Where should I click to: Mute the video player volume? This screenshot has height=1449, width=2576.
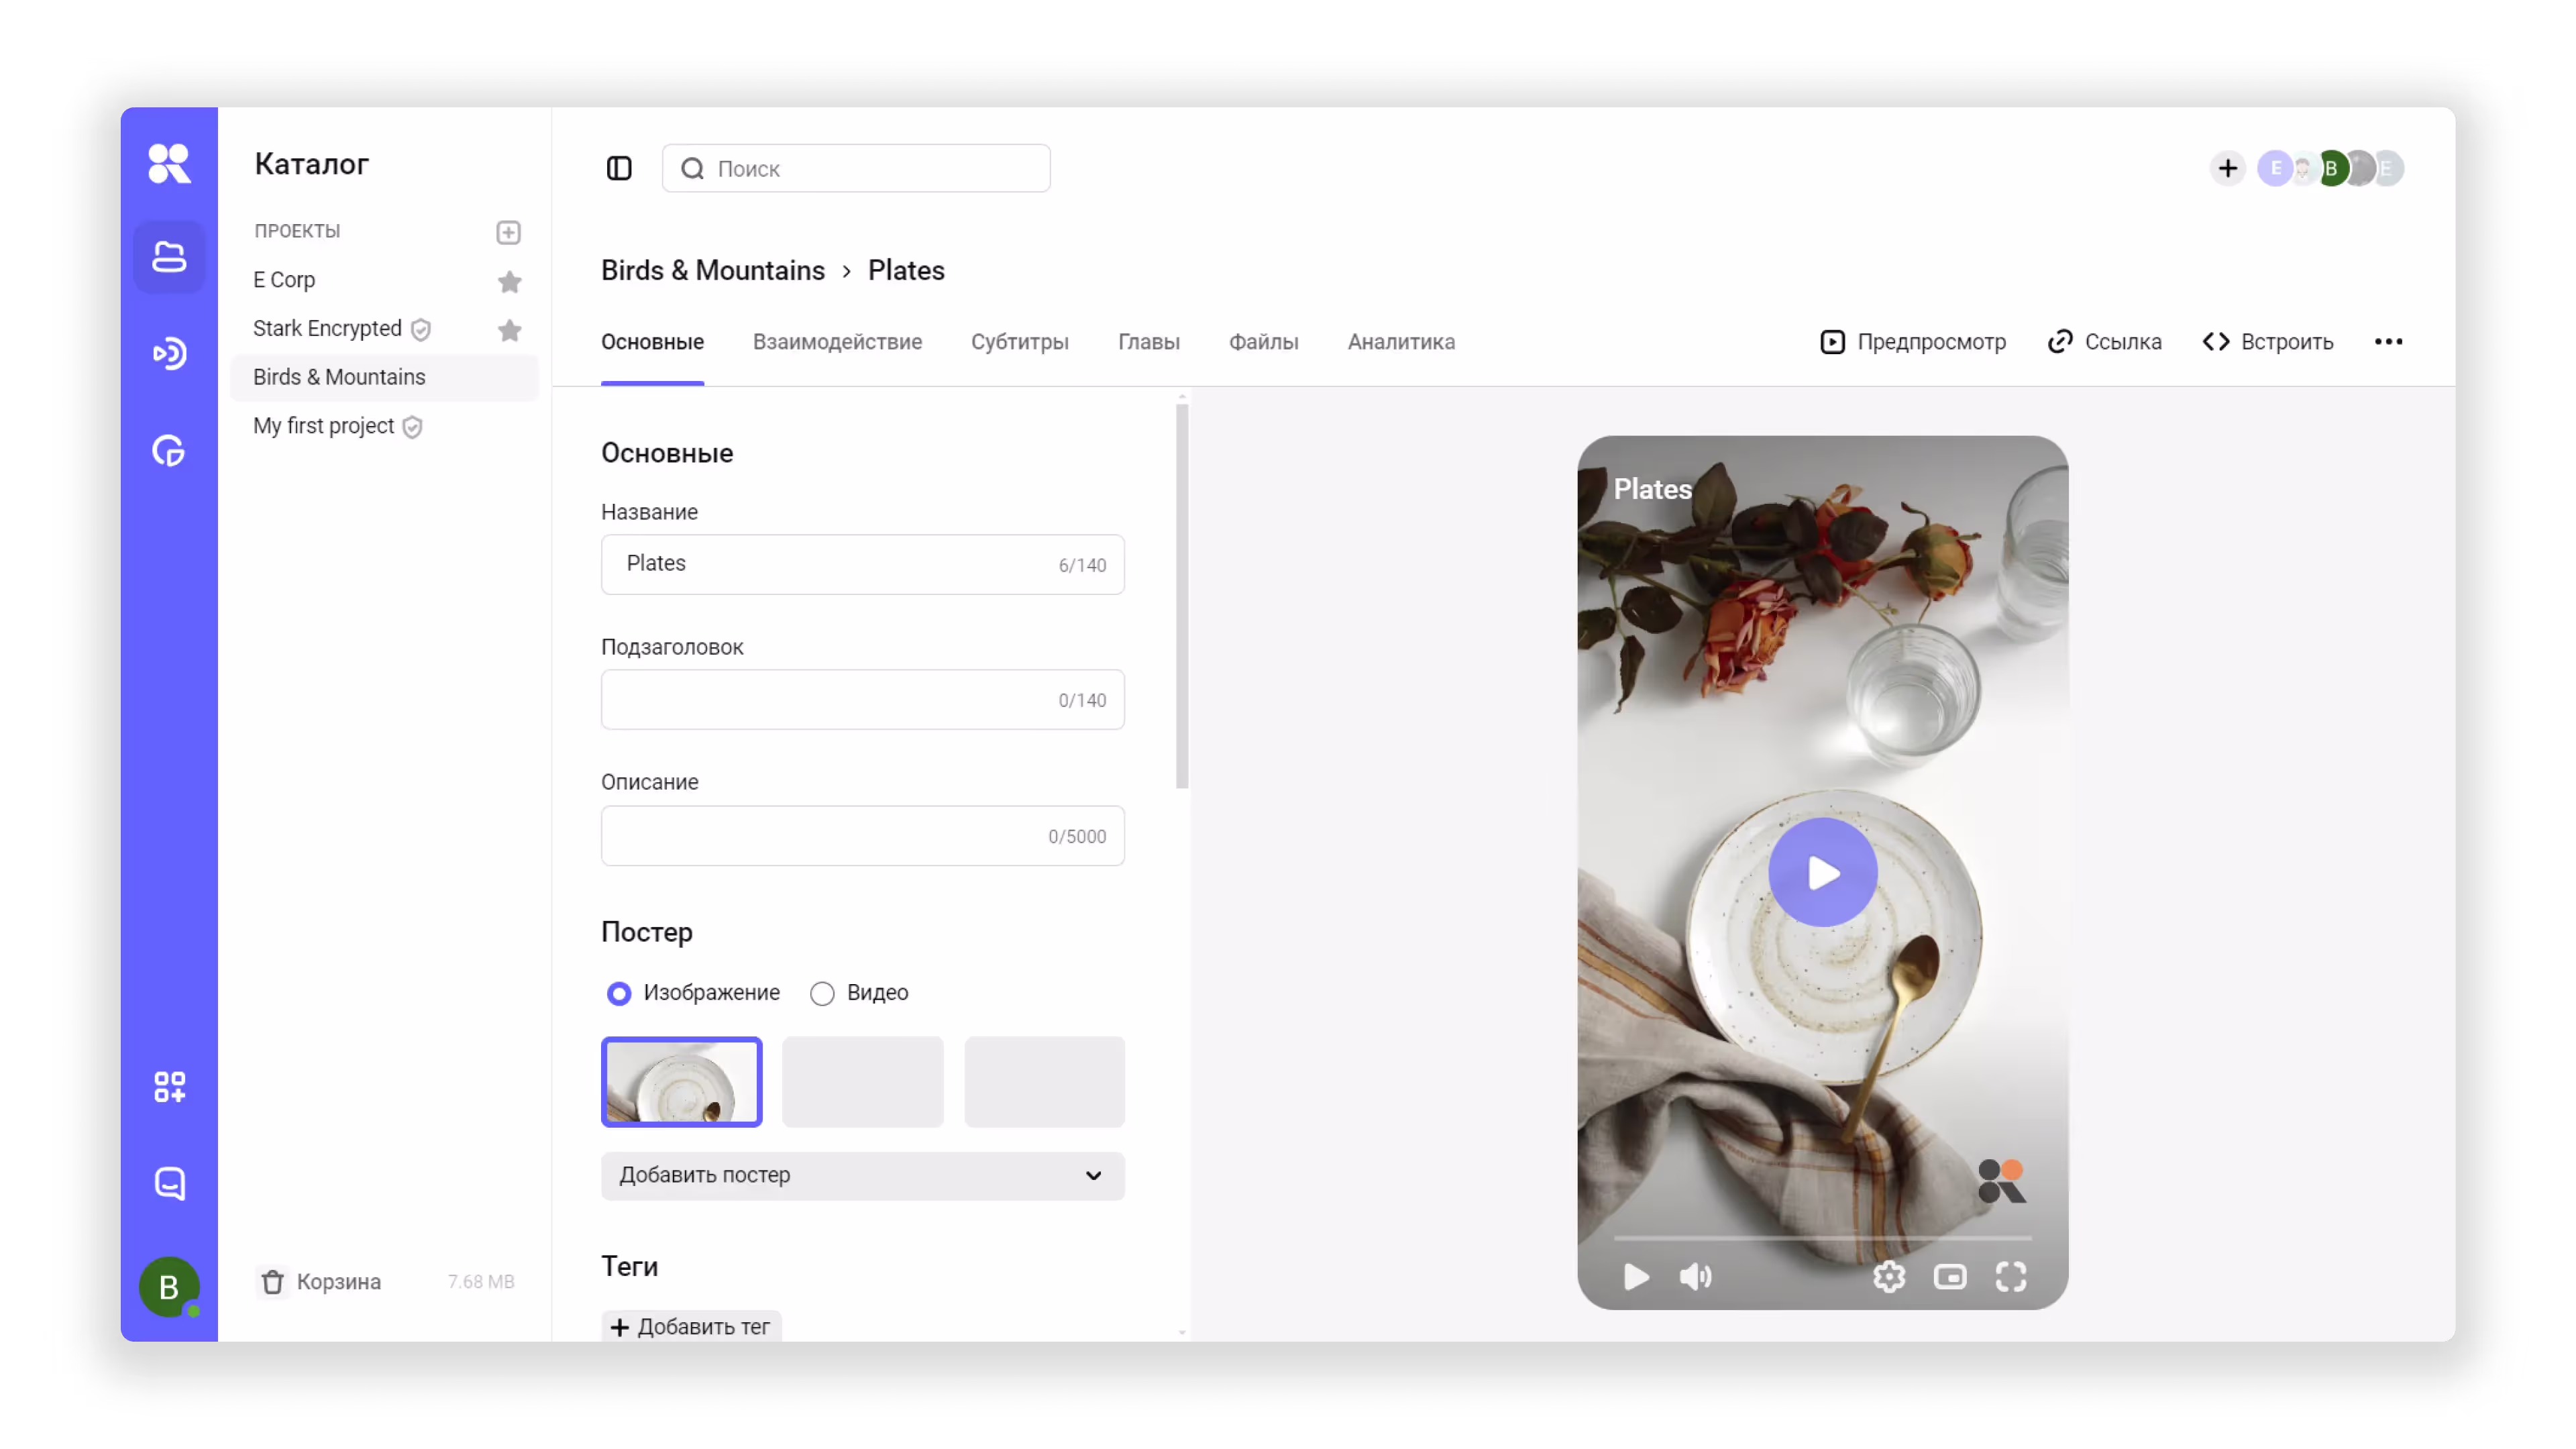tap(1695, 1276)
